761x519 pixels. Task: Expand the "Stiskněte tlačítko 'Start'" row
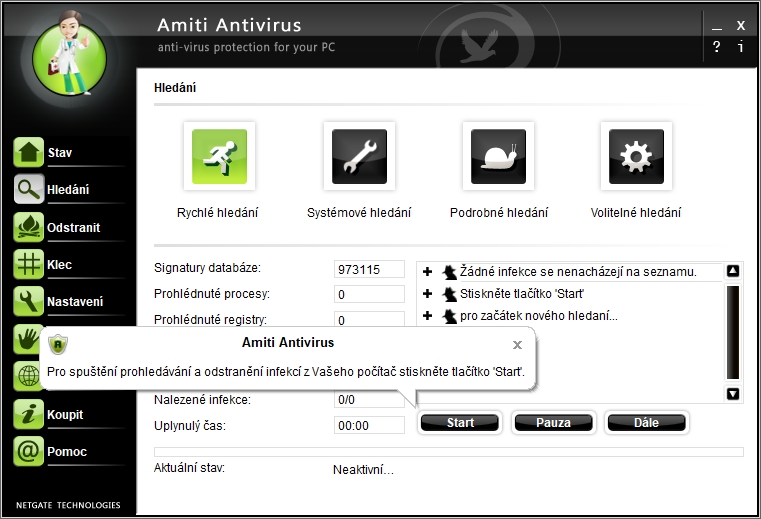[x=428, y=293]
